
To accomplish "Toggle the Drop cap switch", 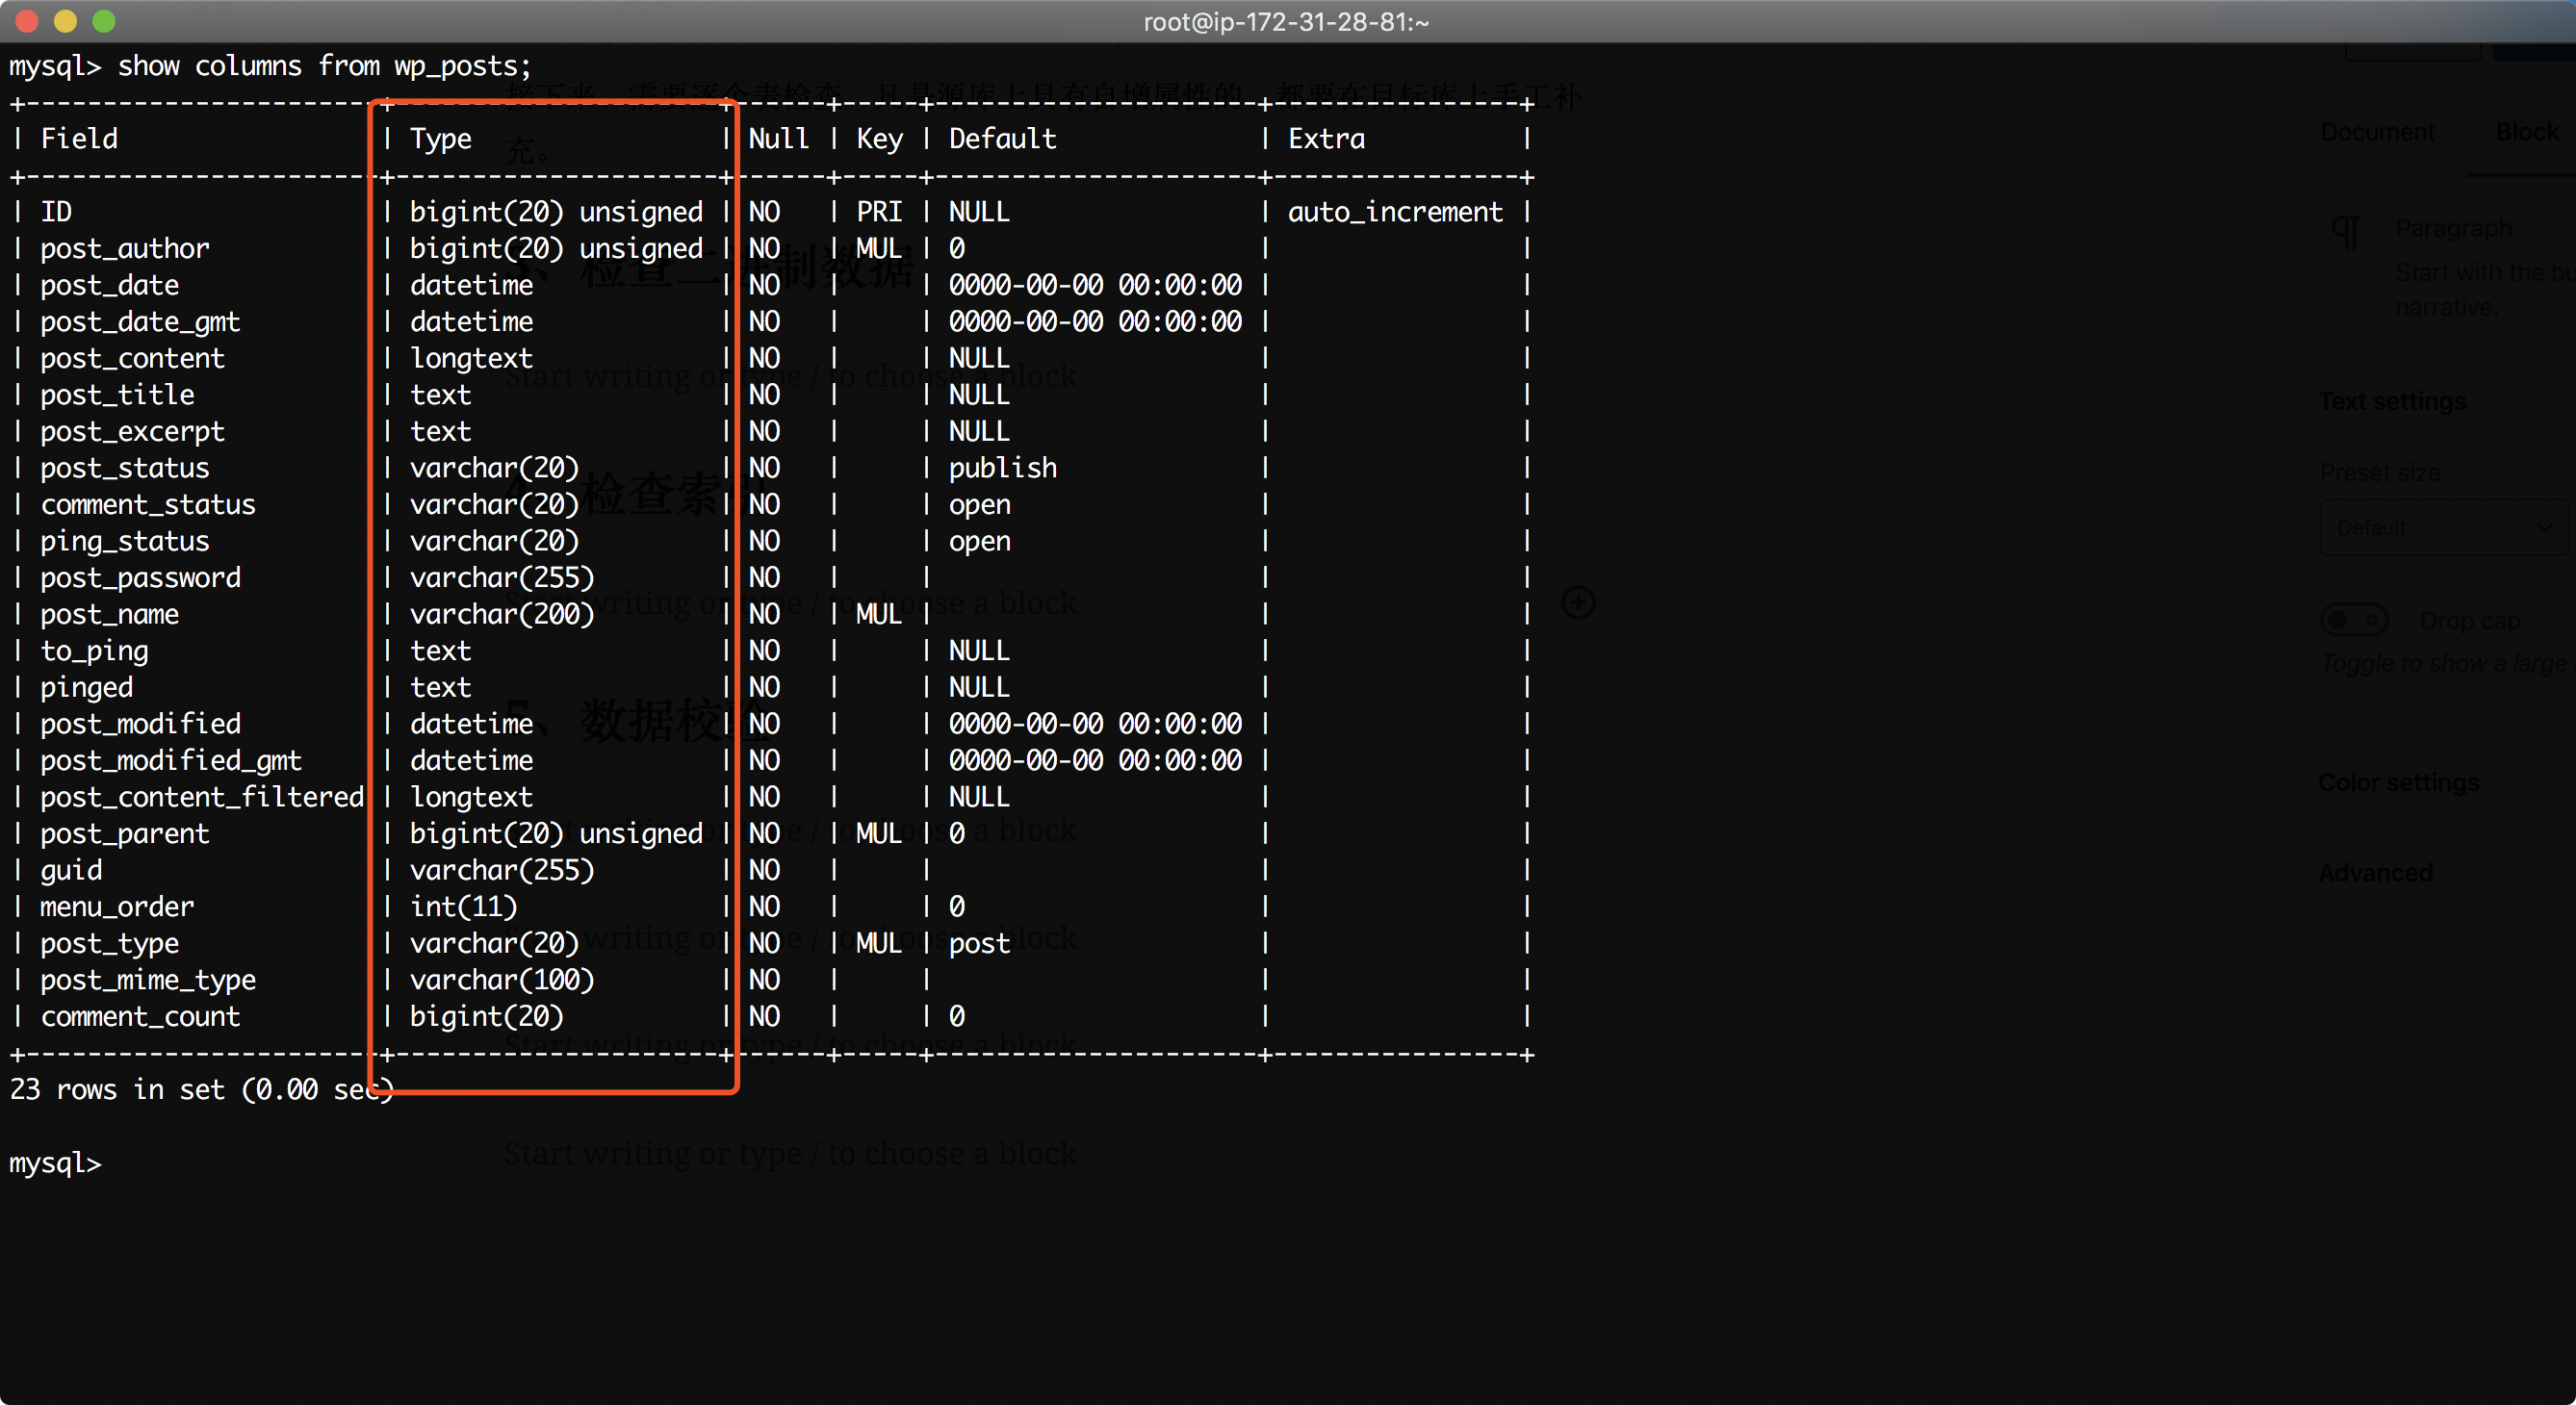I will [x=2353, y=620].
